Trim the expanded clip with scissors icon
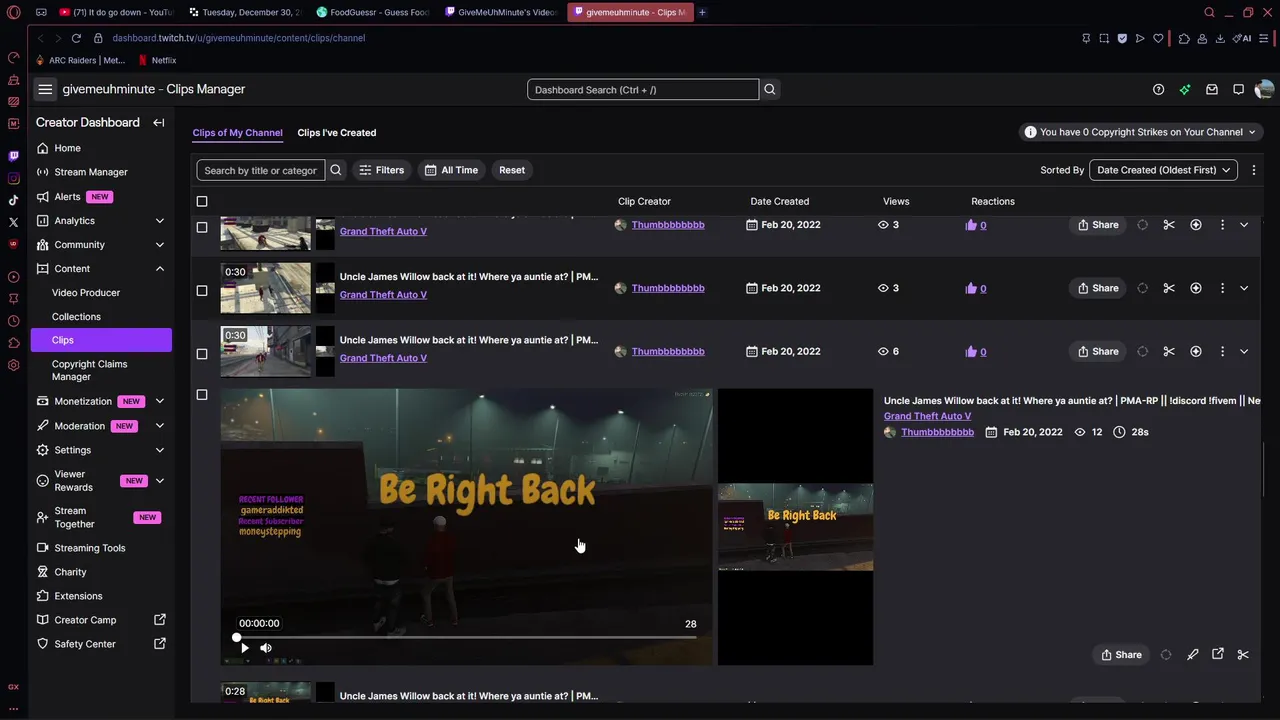The height and width of the screenshot is (720, 1280). [x=1243, y=655]
